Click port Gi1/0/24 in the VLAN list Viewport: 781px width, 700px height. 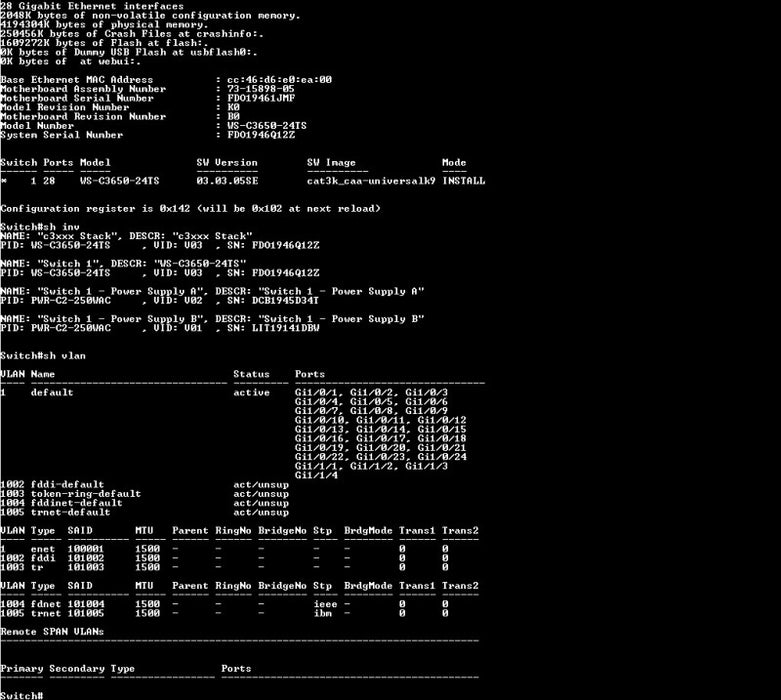pos(442,457)
